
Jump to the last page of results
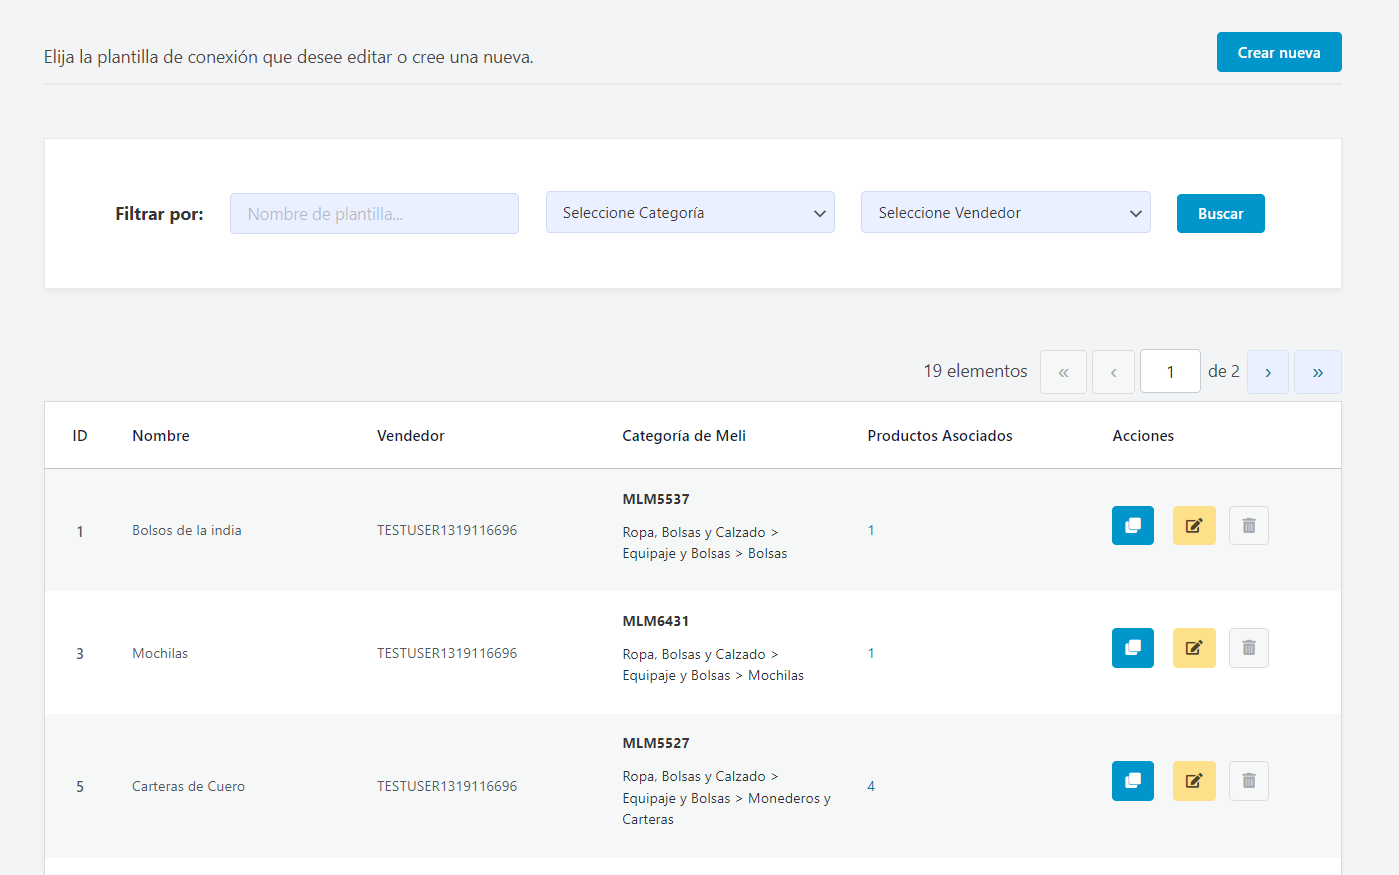(1317, 372)
